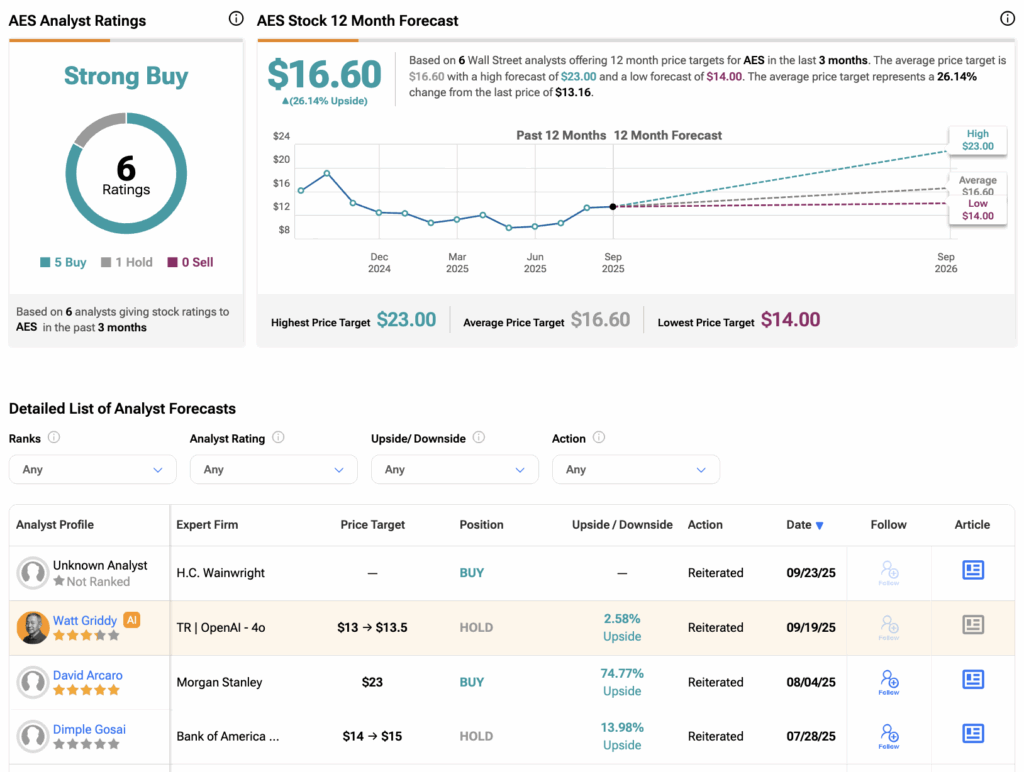Click the teal Buy legend swatch
Screen dimensions: 1024x772
45,263
